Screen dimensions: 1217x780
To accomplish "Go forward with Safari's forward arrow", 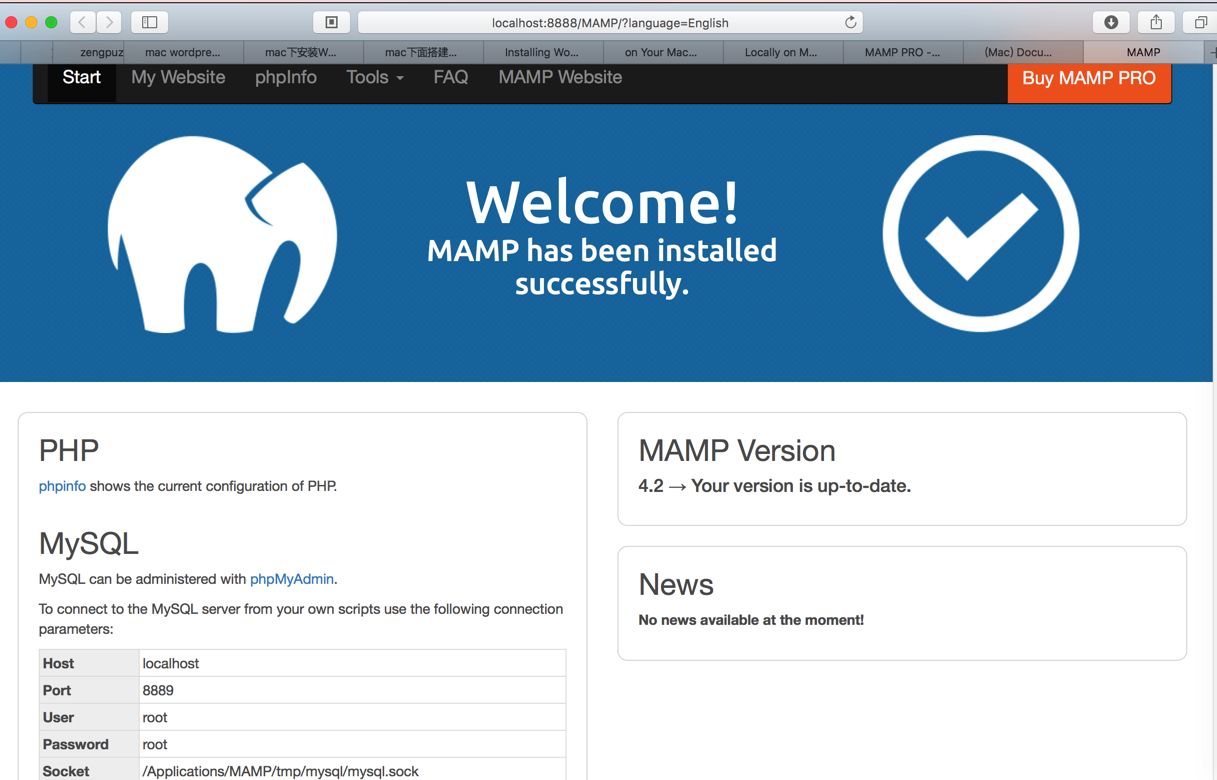I will (109, 22).
